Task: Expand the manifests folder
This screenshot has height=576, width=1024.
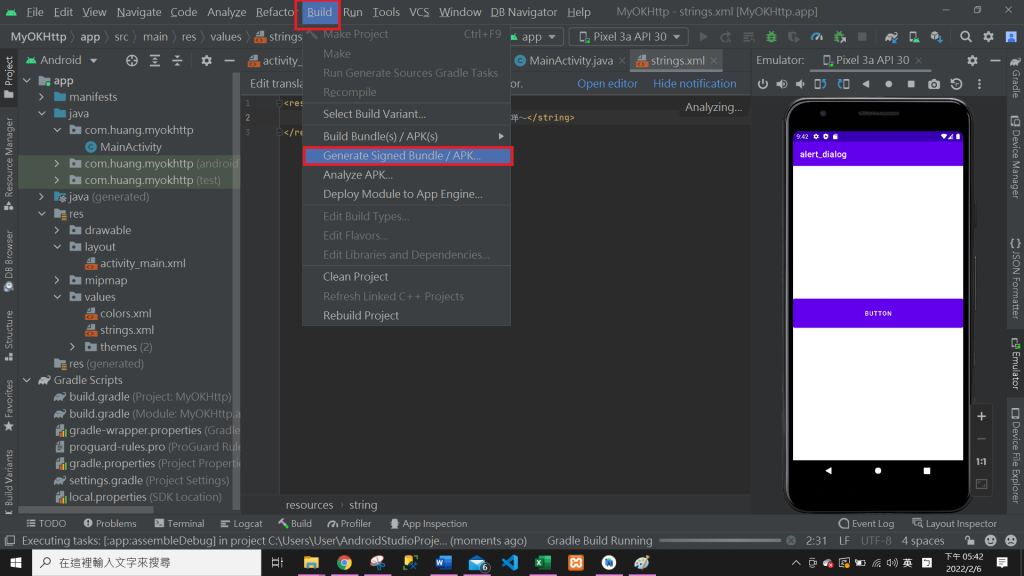Action: pyautogui.click(x=42, y=97)
